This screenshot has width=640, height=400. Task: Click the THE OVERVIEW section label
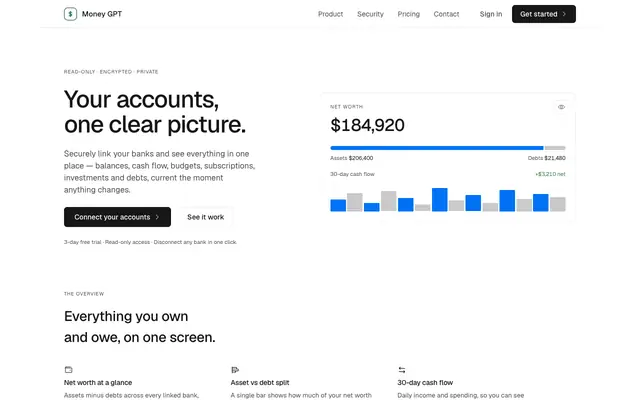click(x=84, y=293)
